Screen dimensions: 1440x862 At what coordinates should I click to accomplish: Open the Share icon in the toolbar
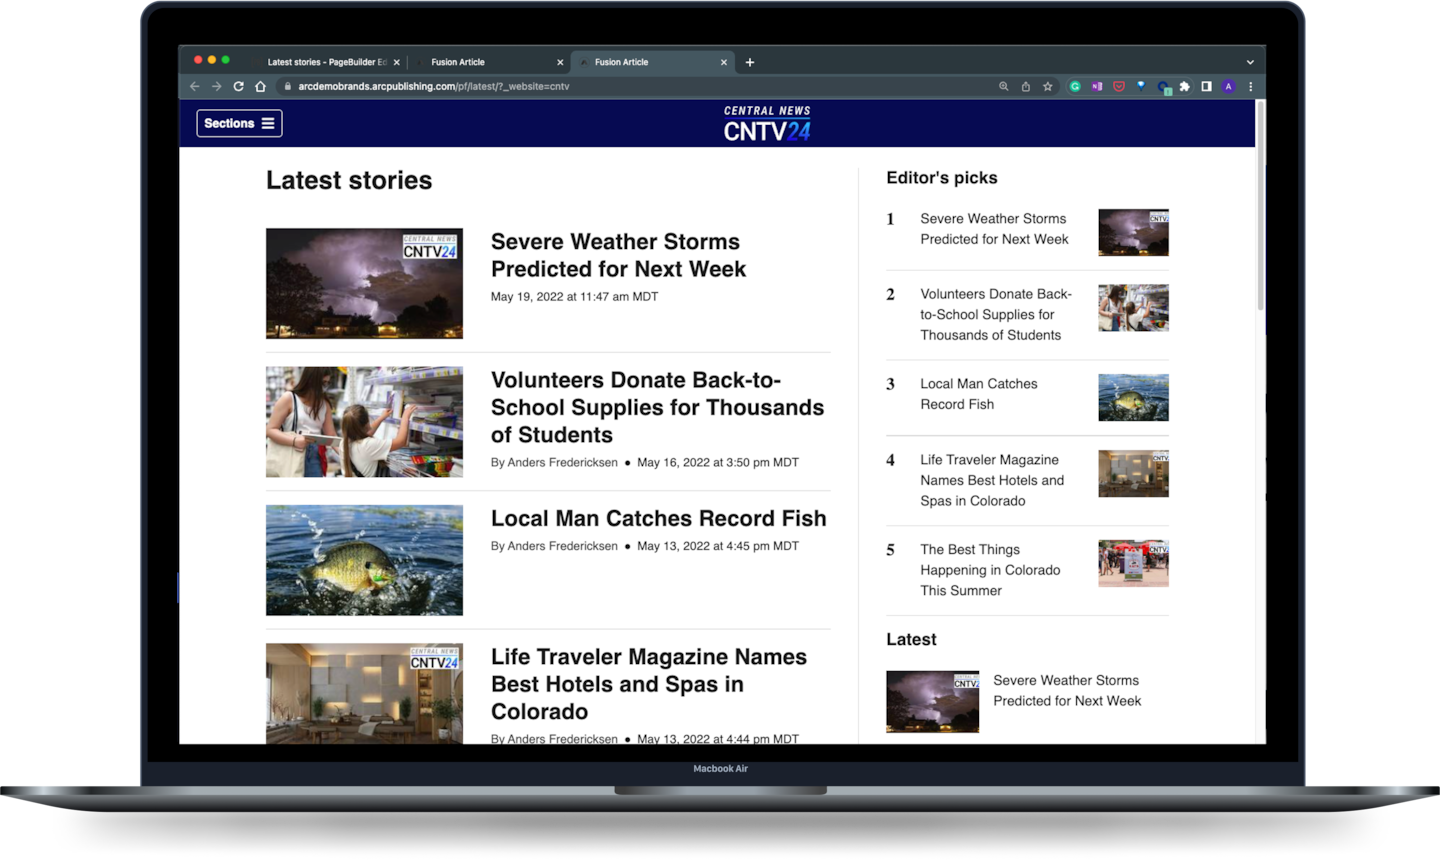coord(1025,86)
